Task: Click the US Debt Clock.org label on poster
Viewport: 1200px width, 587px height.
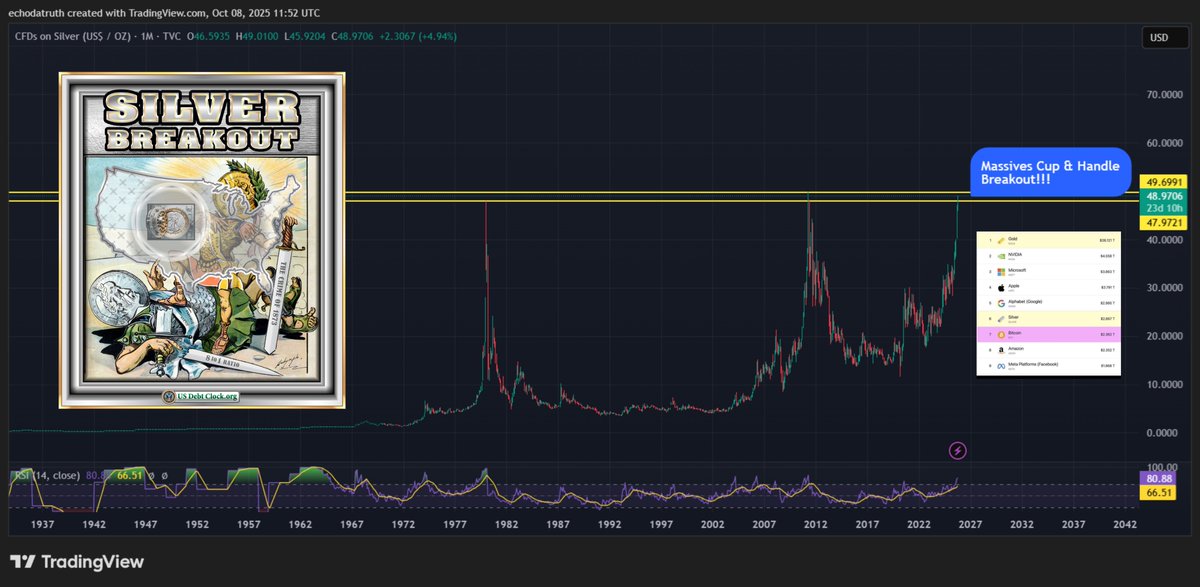Action: coord(203,395)
